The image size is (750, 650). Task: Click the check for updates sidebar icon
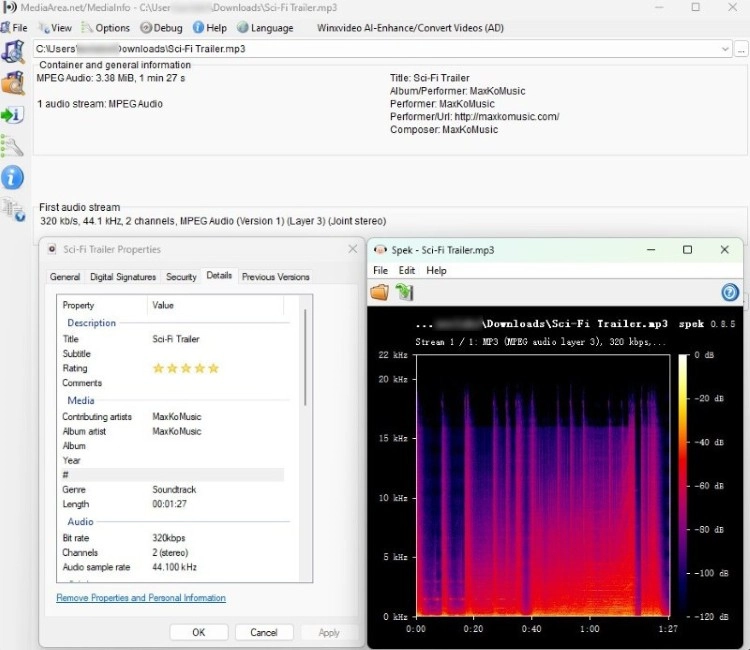pyautogui.click(x=13, y=210)
